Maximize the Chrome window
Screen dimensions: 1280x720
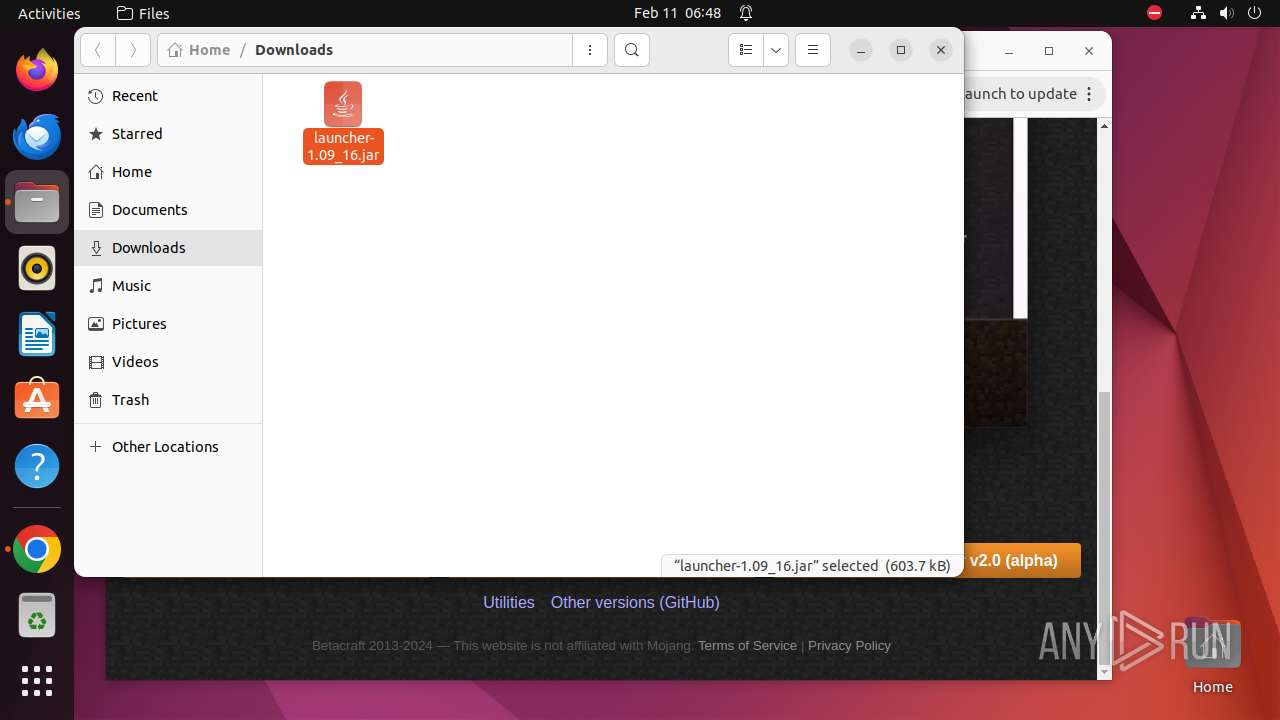tap(1049, 51)
